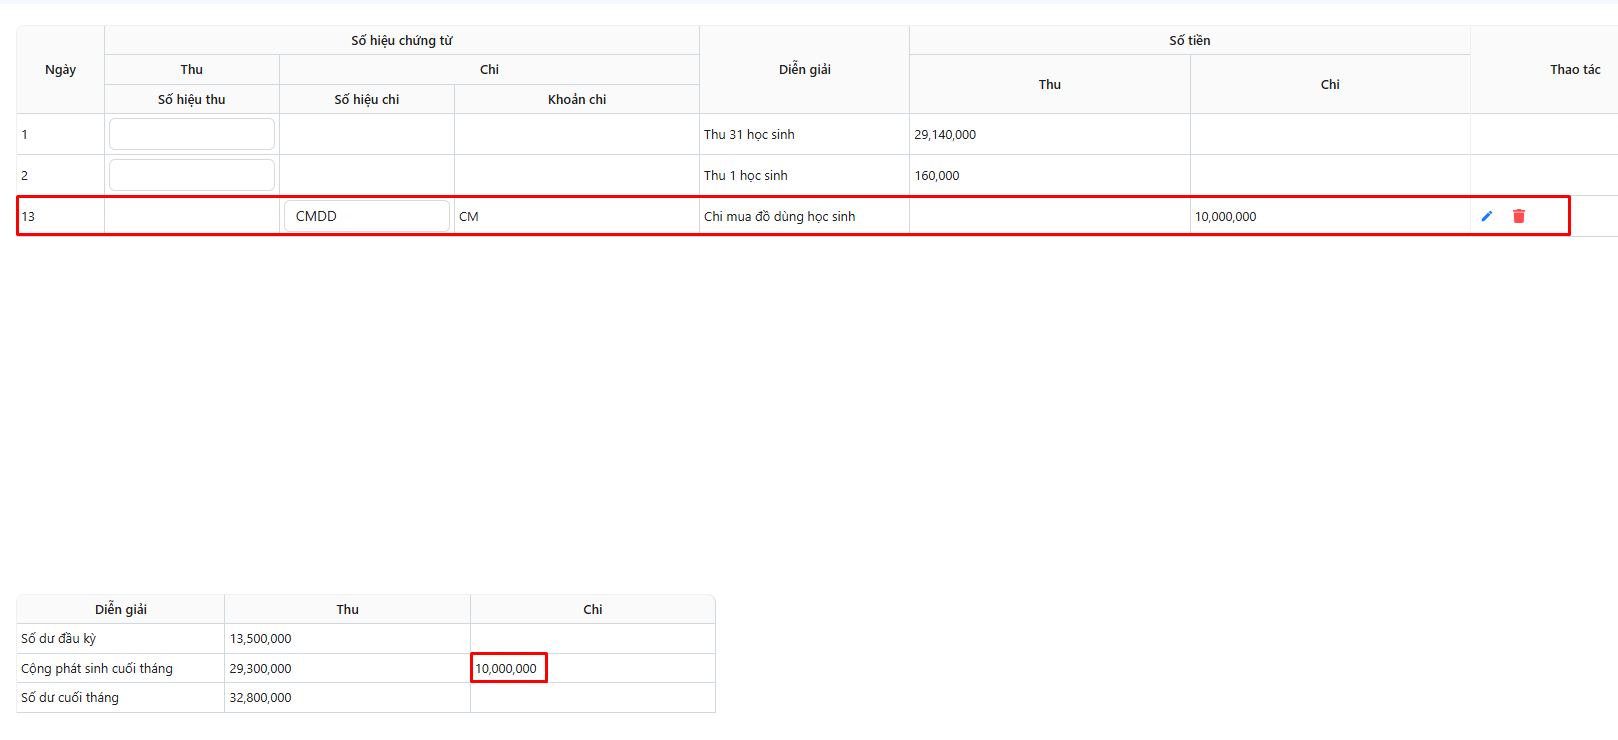This screenshot has height=740, width=1618.
Task: Click the 'Số tiền' column header
Action: [x=1189, y=40]
